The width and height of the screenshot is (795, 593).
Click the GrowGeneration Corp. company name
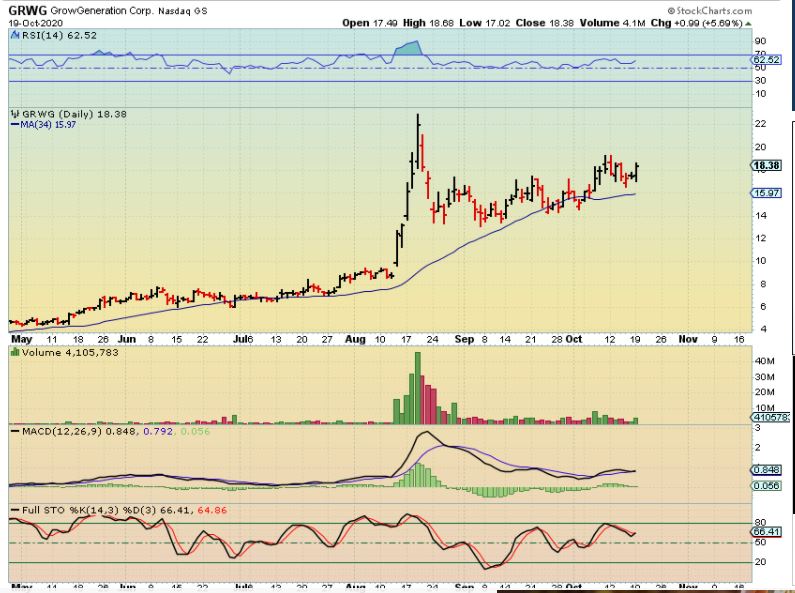(102, 11)
